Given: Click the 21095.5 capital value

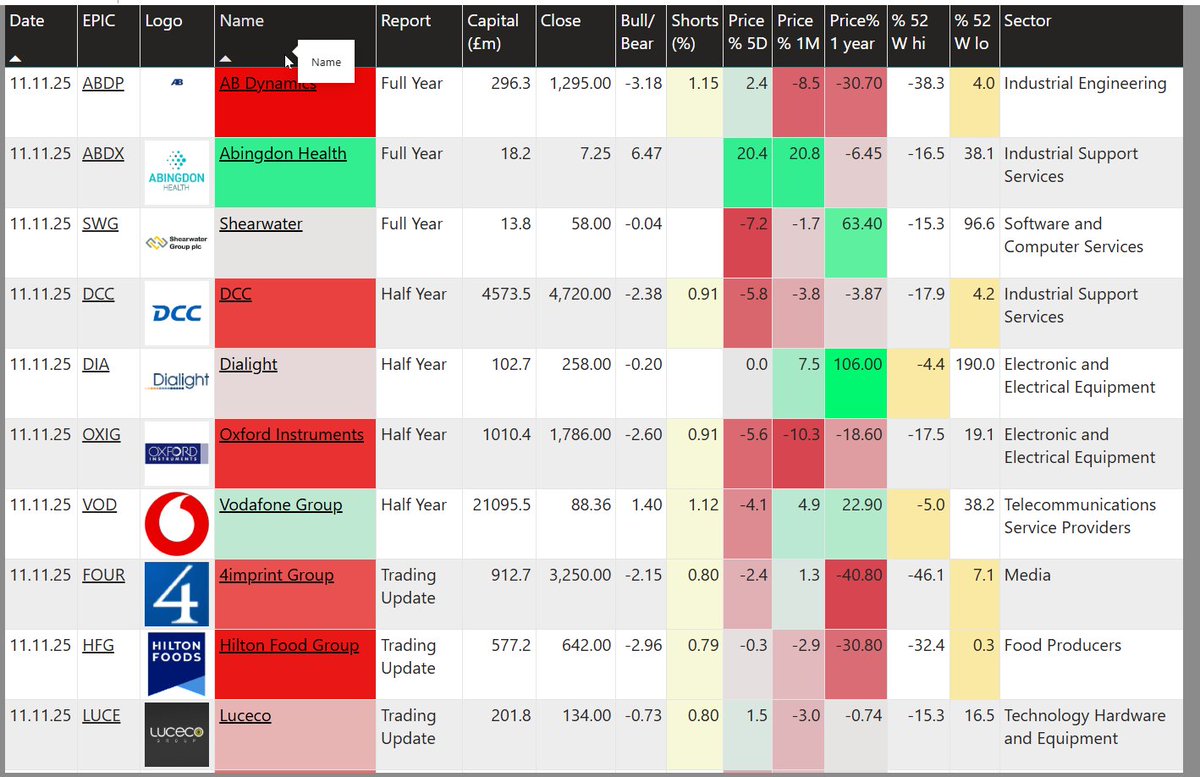Looking at the screenshot, I should 502,505.
